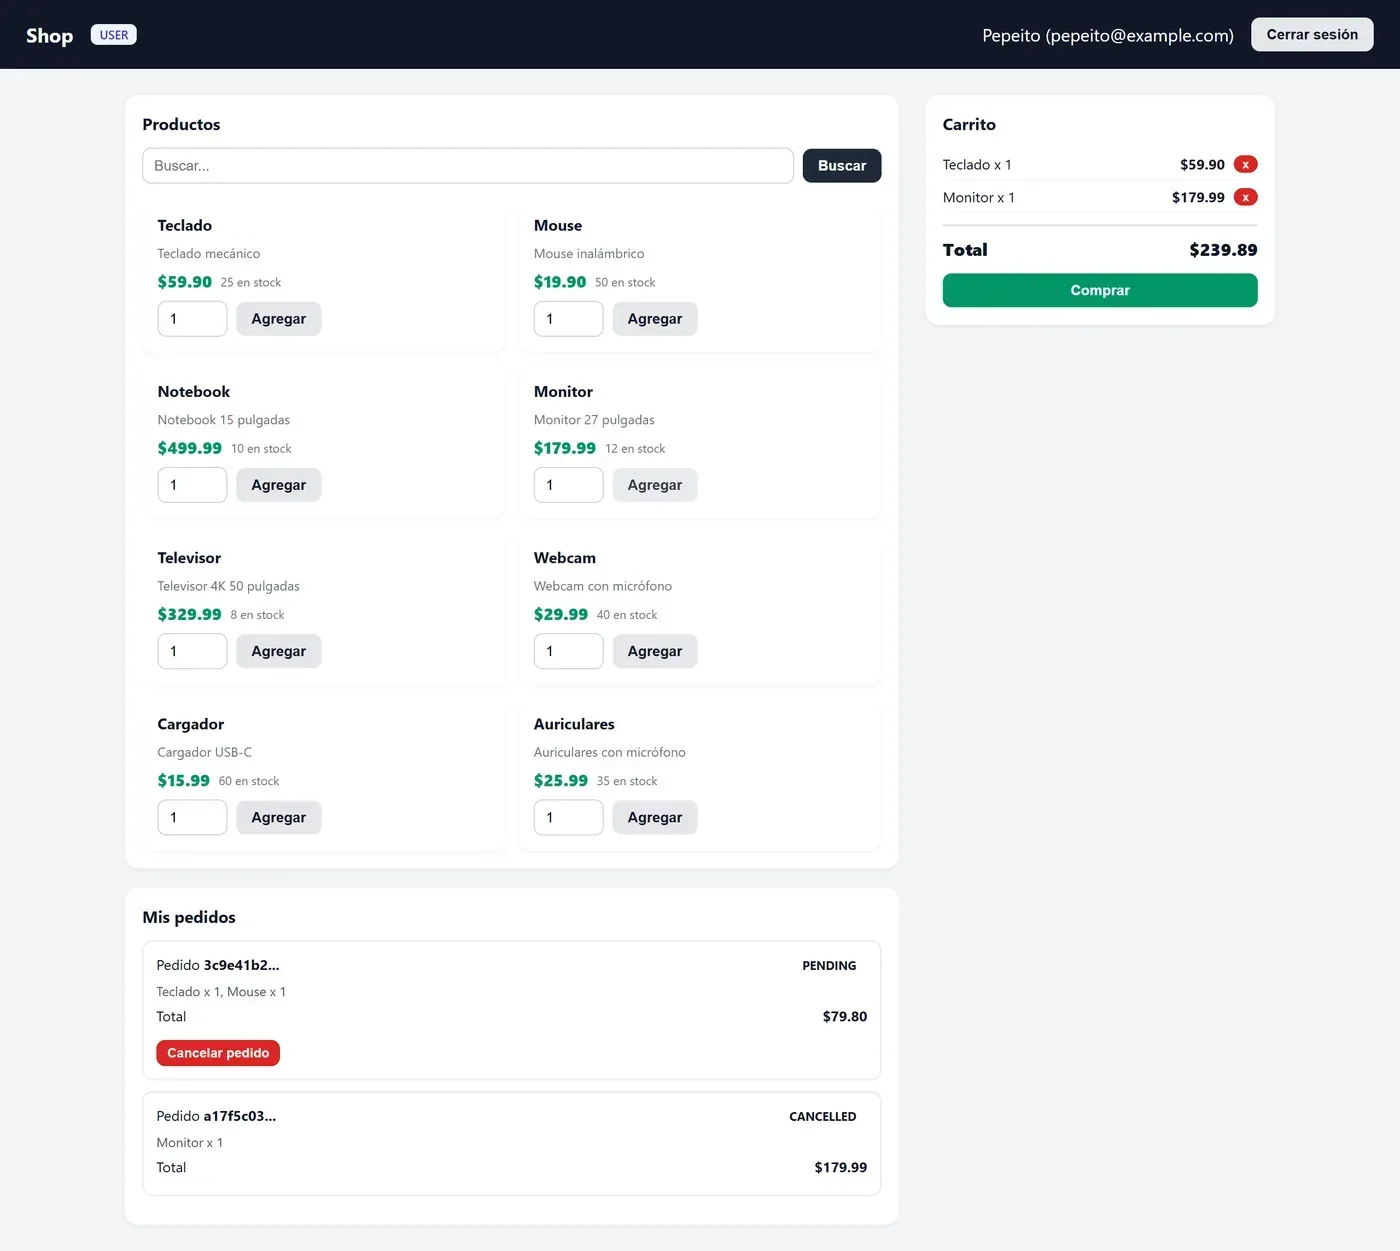Focus the Buscar search field
The width and height of the screenshot is (1400, 1251).
pyautogui.click(x=468, y=166)
